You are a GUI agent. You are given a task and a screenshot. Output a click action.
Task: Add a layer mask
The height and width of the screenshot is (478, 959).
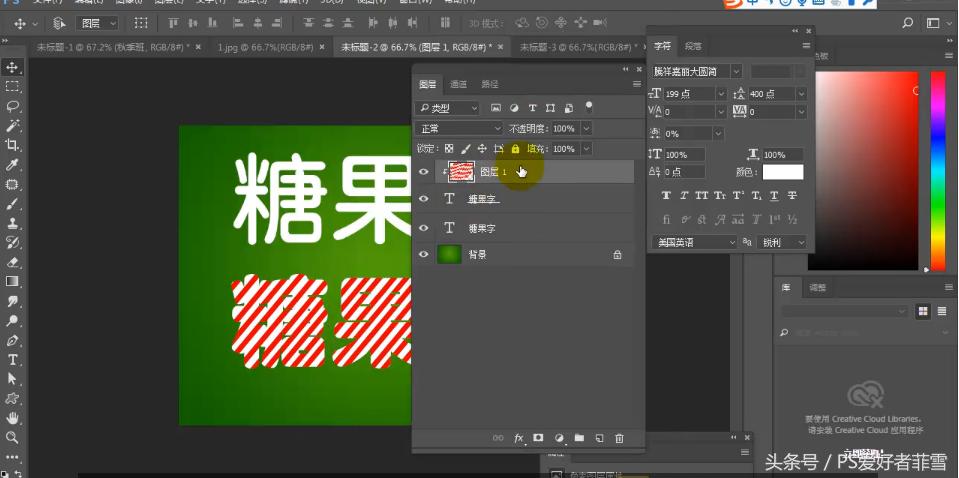tap(538, 438)
